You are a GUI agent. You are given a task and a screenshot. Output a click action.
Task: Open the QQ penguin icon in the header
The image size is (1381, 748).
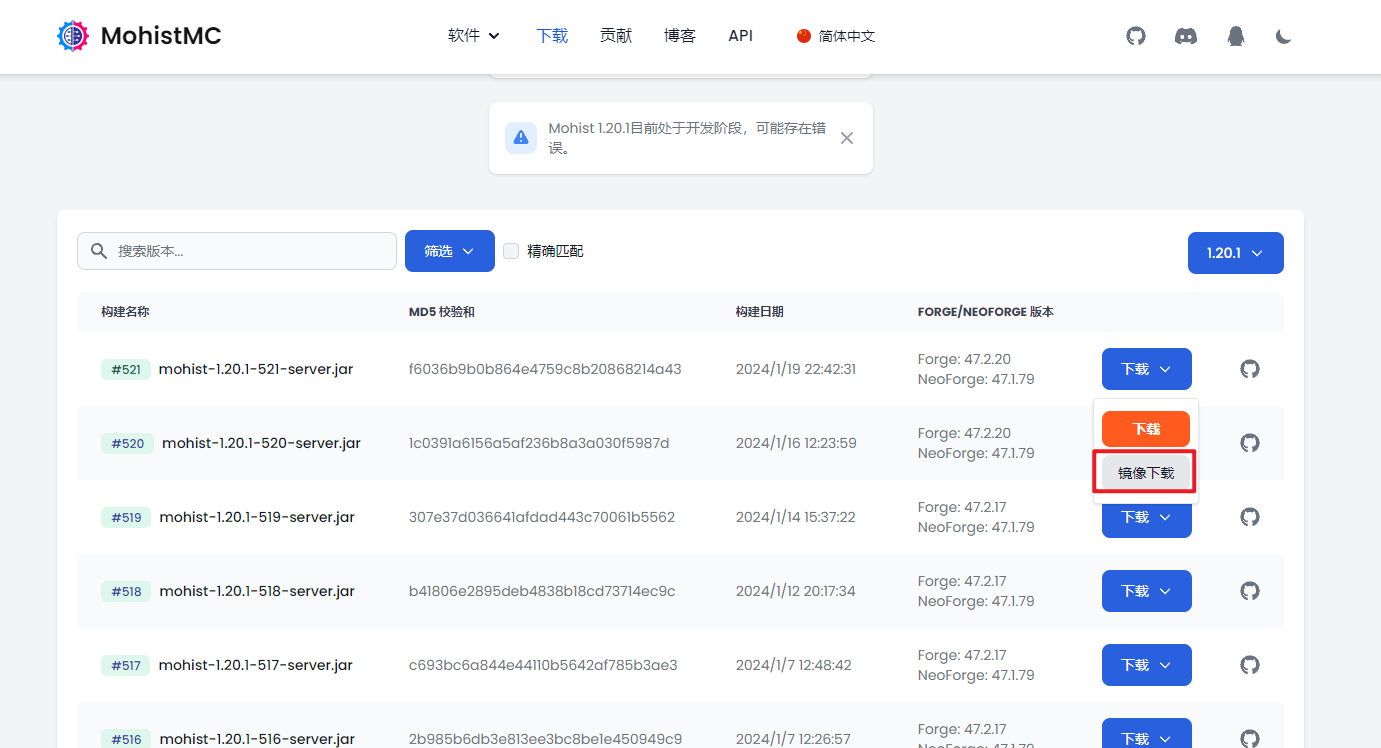(1236, 36)
